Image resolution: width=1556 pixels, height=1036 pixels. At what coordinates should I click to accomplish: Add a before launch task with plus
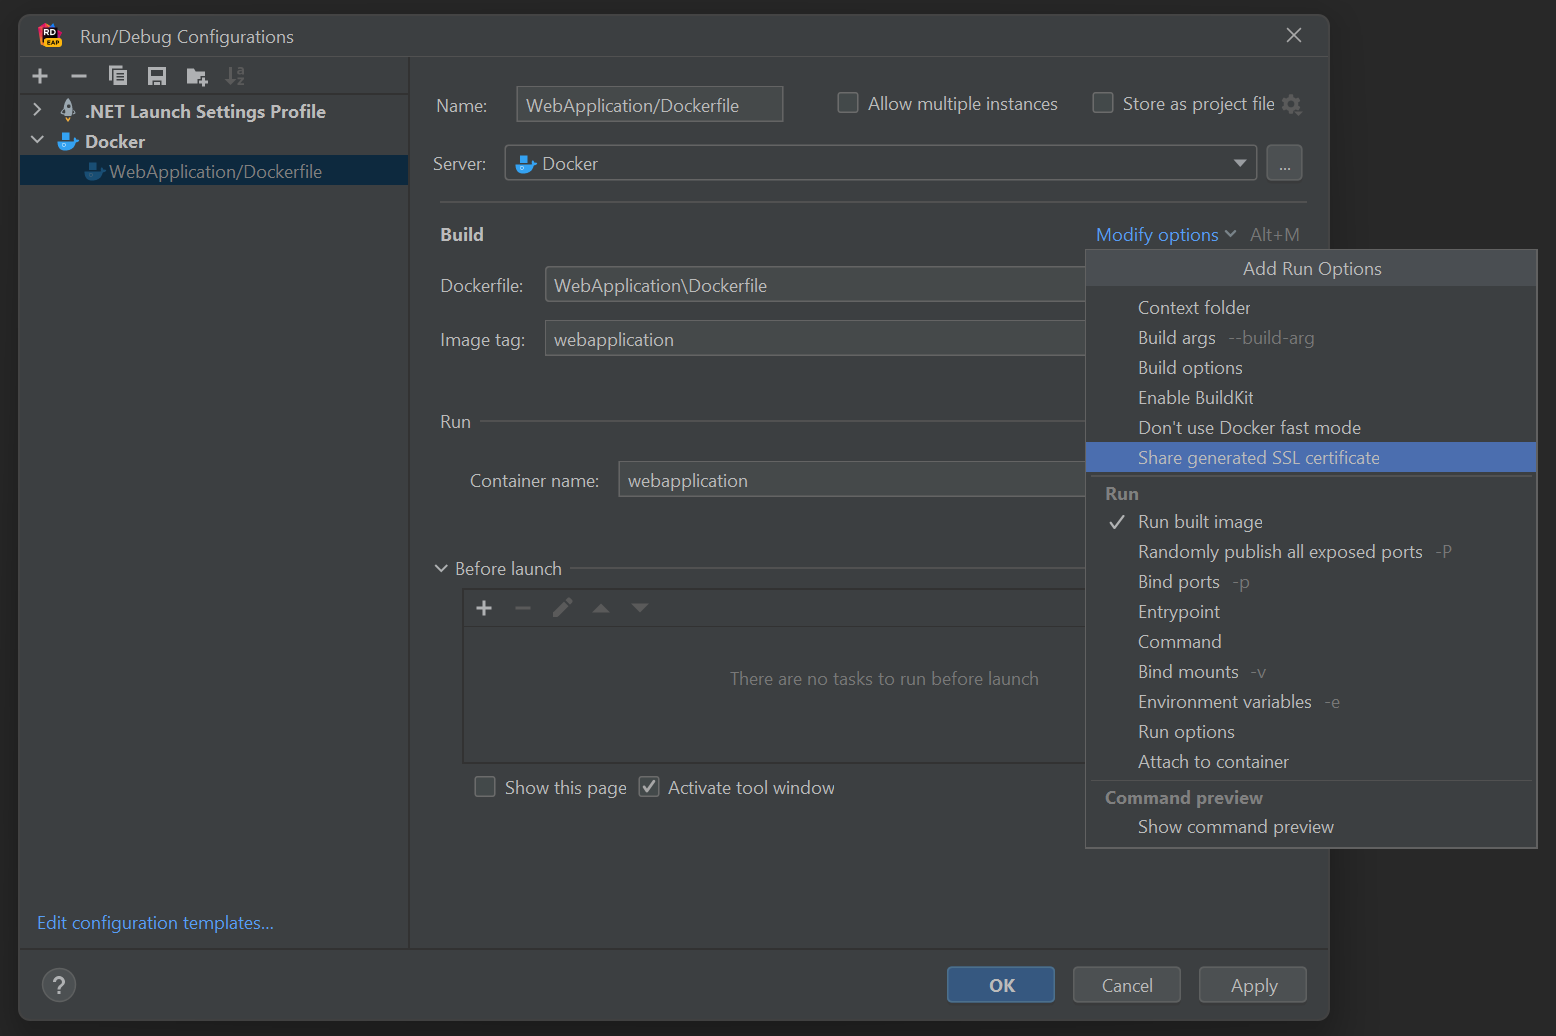pos(484,608)
